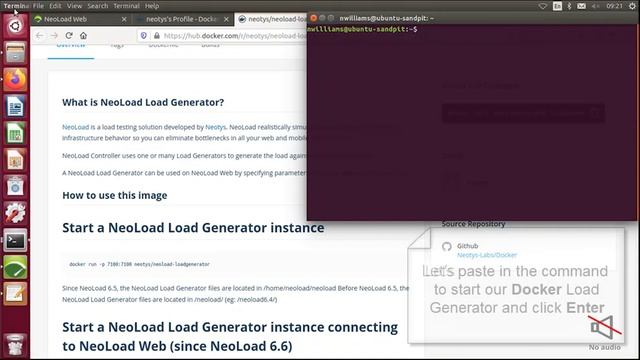
Task: Open the Trash in the dock
Action: 15,344
